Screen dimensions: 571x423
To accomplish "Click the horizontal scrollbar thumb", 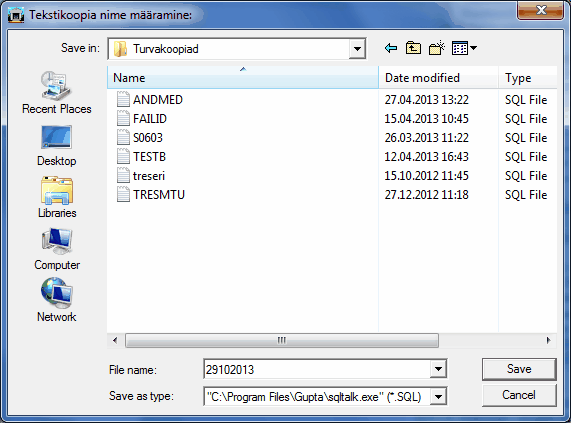I will point(282,341).
